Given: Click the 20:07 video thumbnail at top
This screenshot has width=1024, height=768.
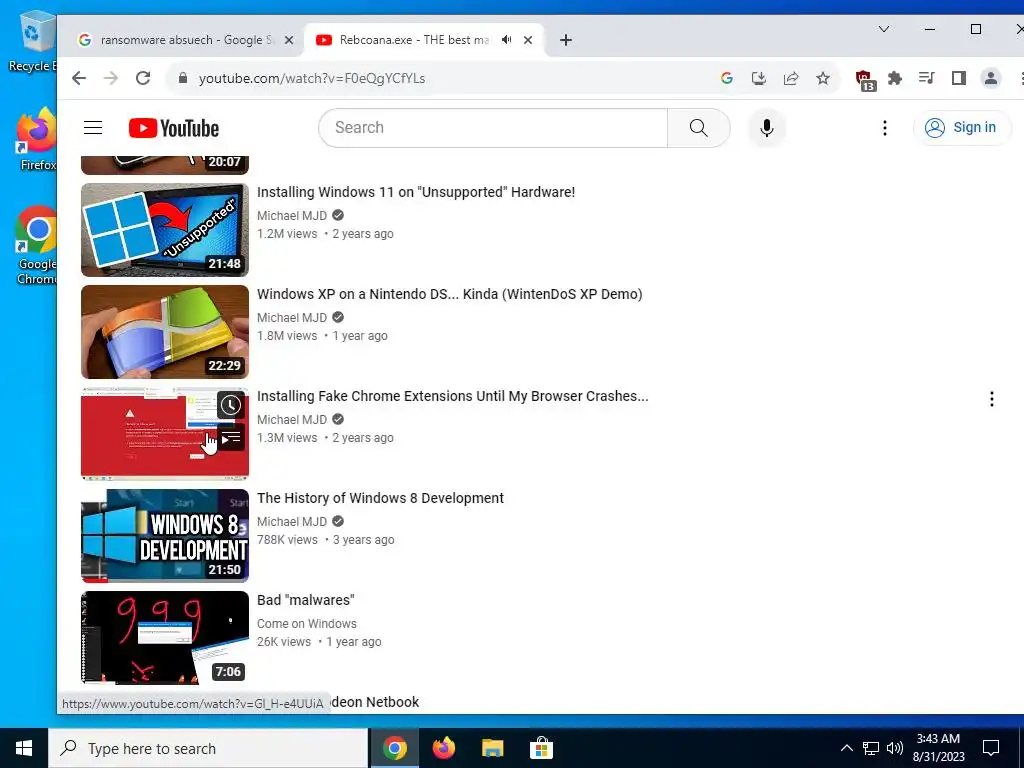Looking at the screenshot, I should 165,165.
